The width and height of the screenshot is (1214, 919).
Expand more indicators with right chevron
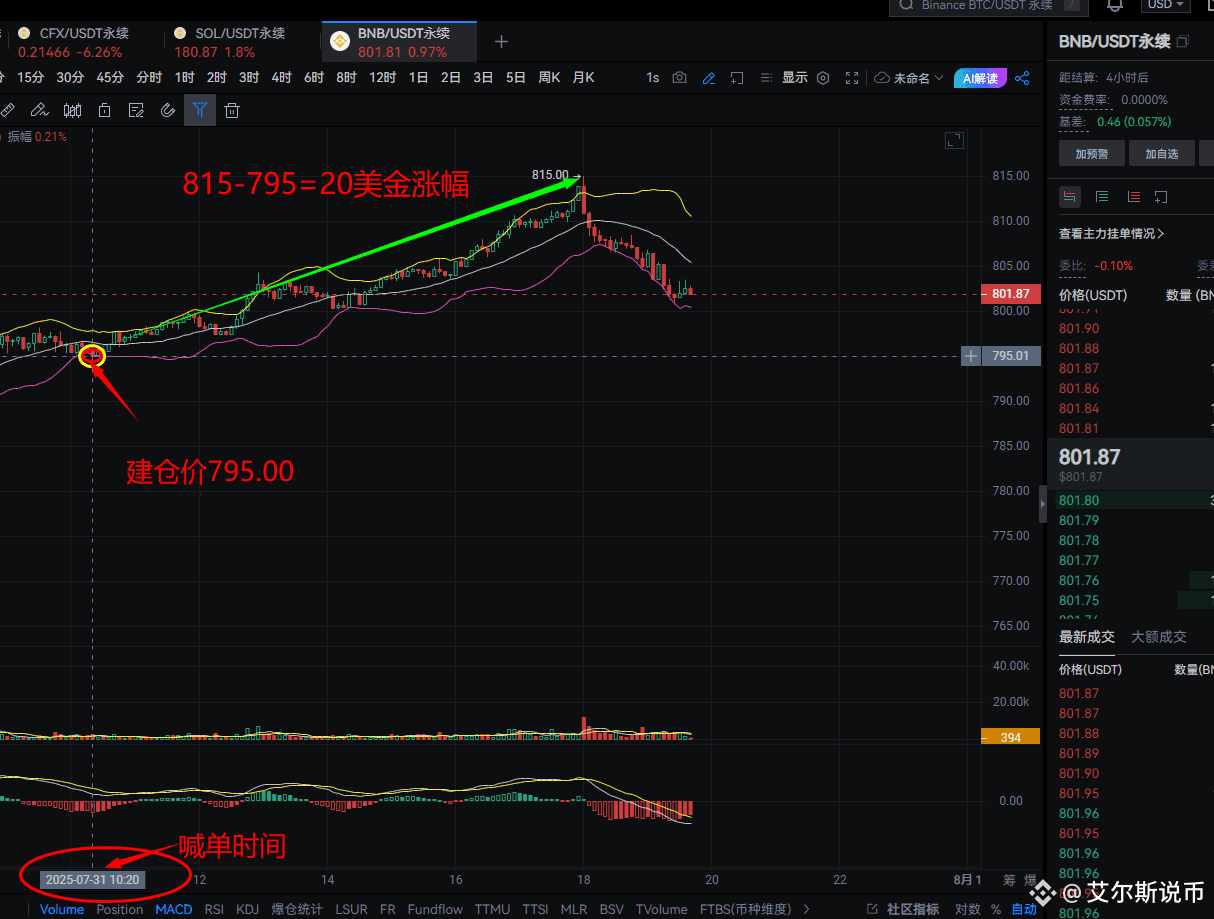coord(807,909)
